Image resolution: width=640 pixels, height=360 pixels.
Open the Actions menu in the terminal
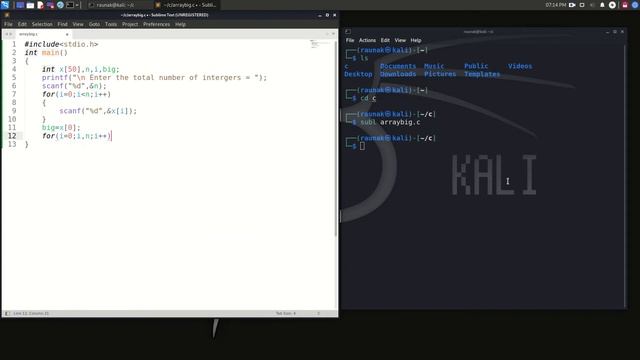point(367,40)
